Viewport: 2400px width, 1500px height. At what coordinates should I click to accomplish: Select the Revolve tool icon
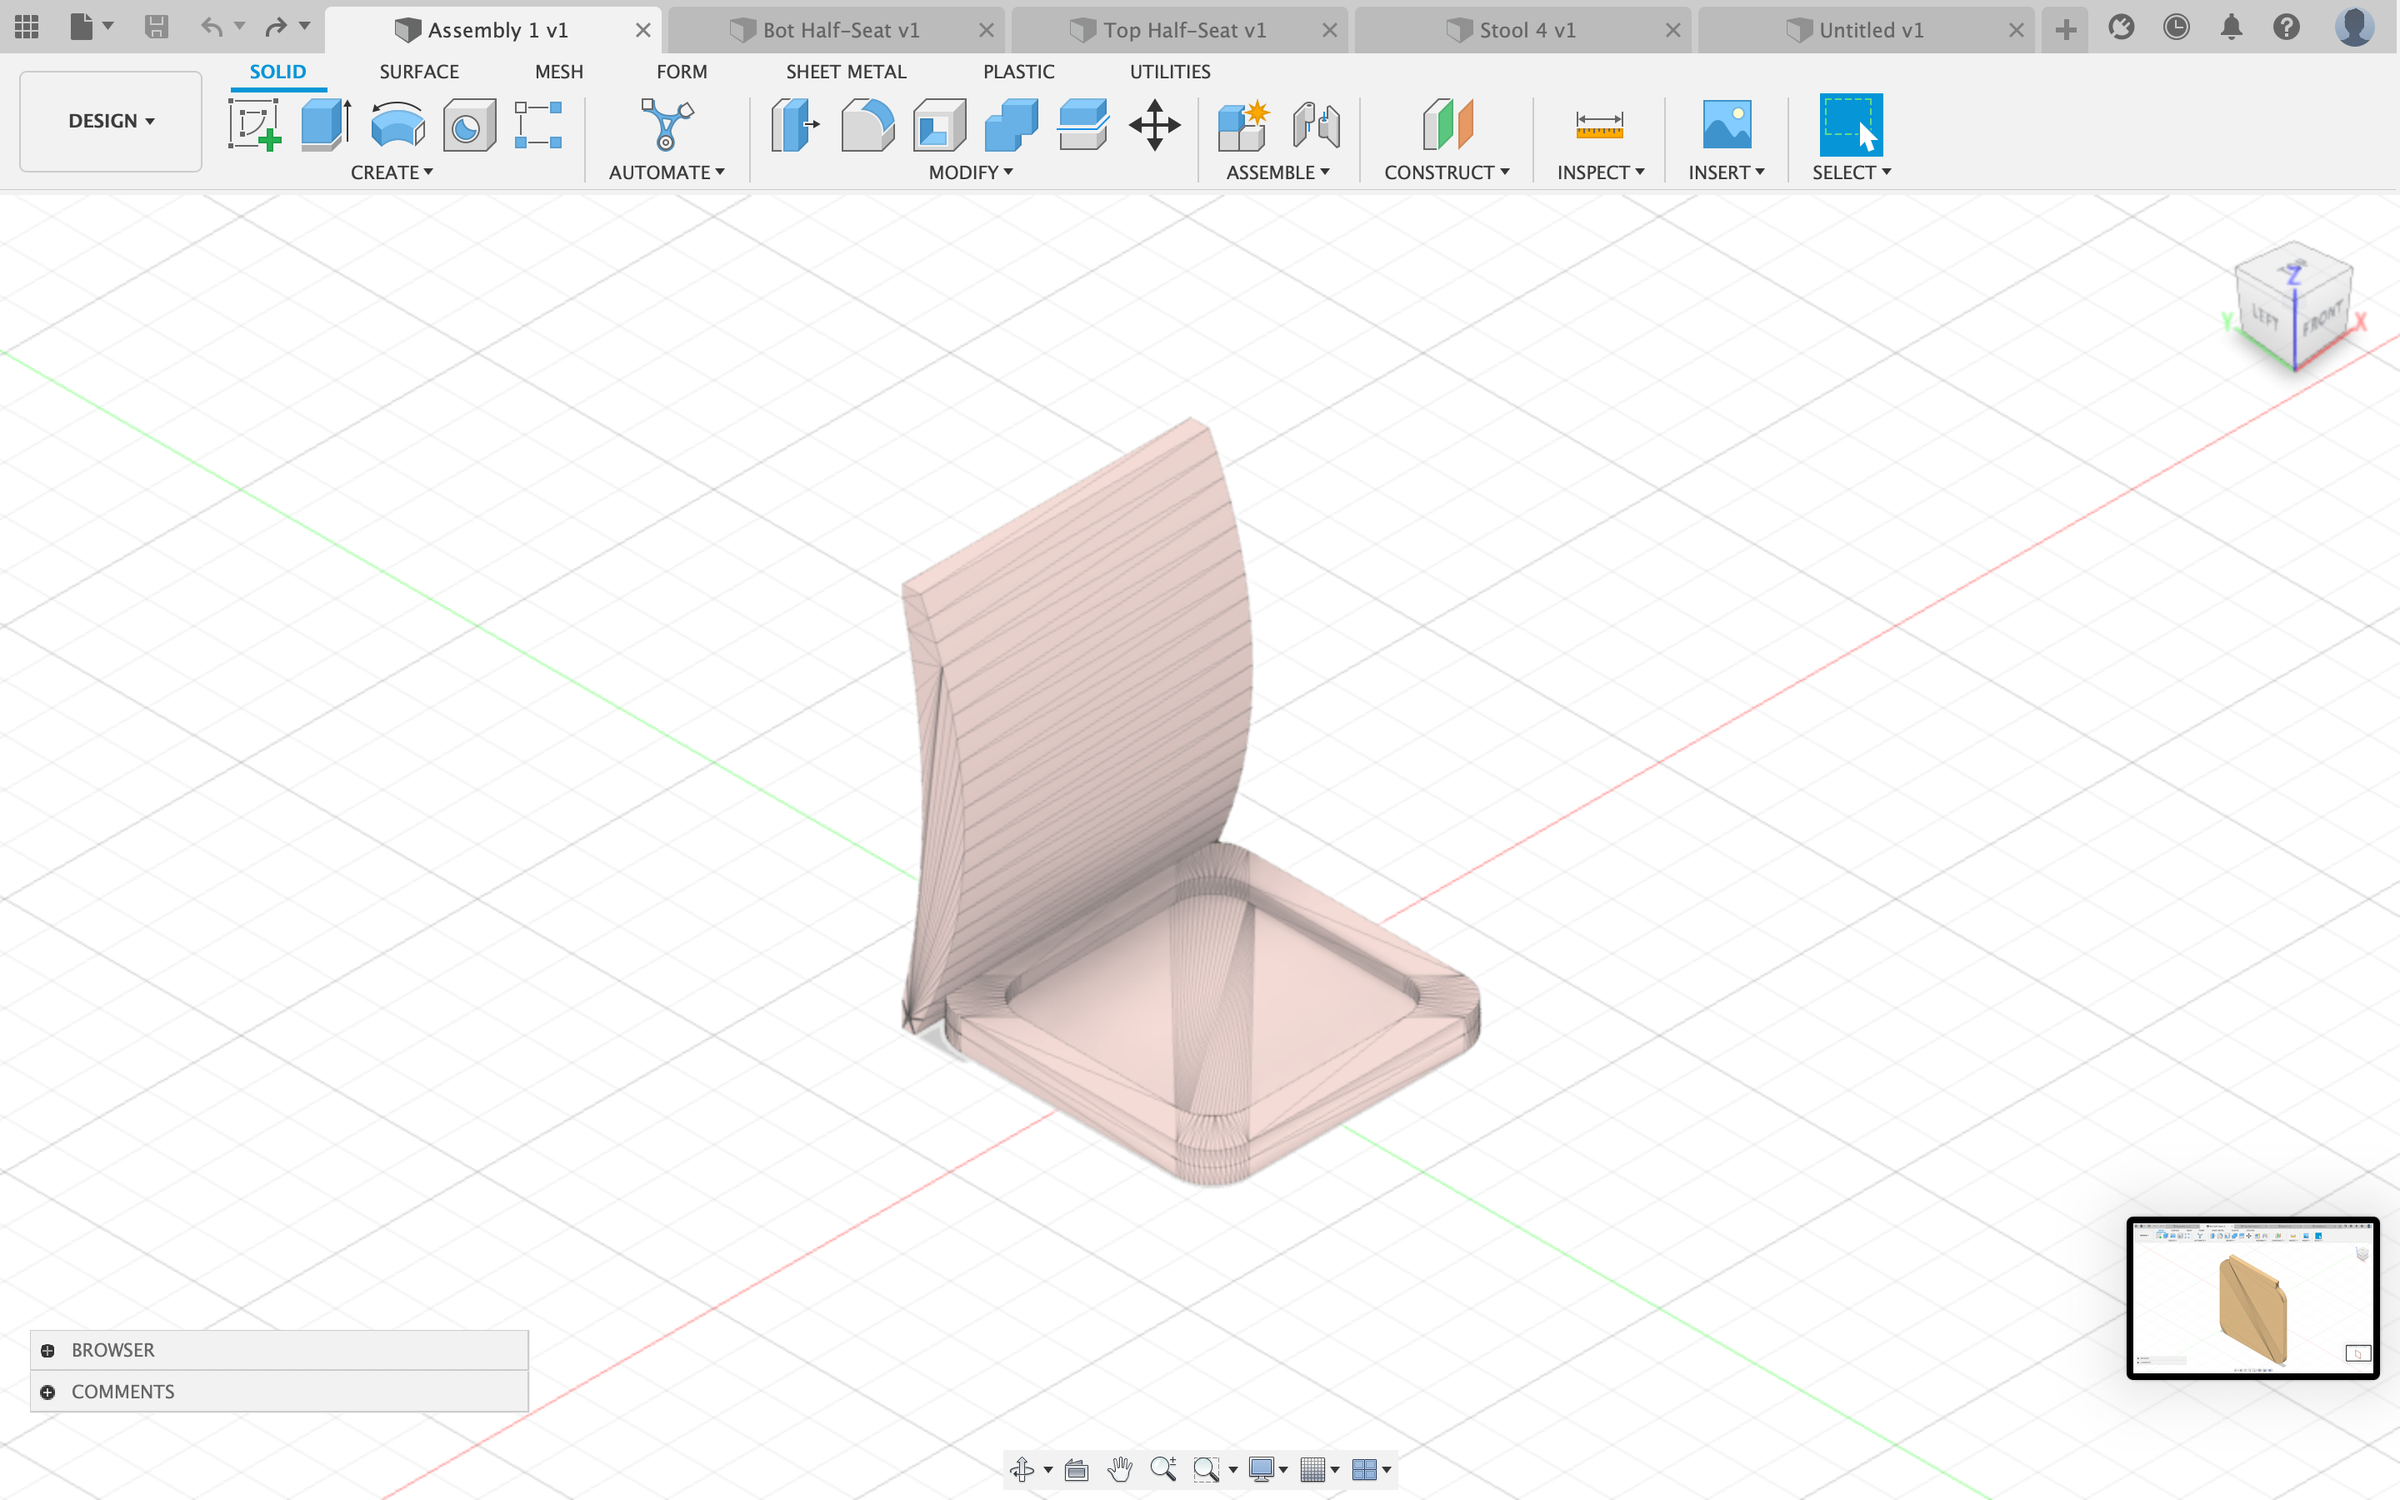tap(397, 125)
